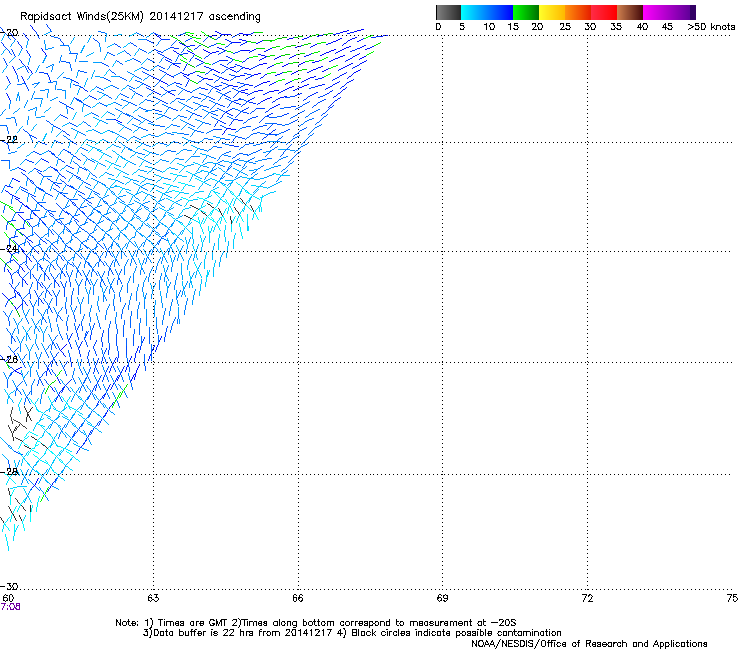Click the '75' longitude axis label
The image size is (740, 650).
732,598
